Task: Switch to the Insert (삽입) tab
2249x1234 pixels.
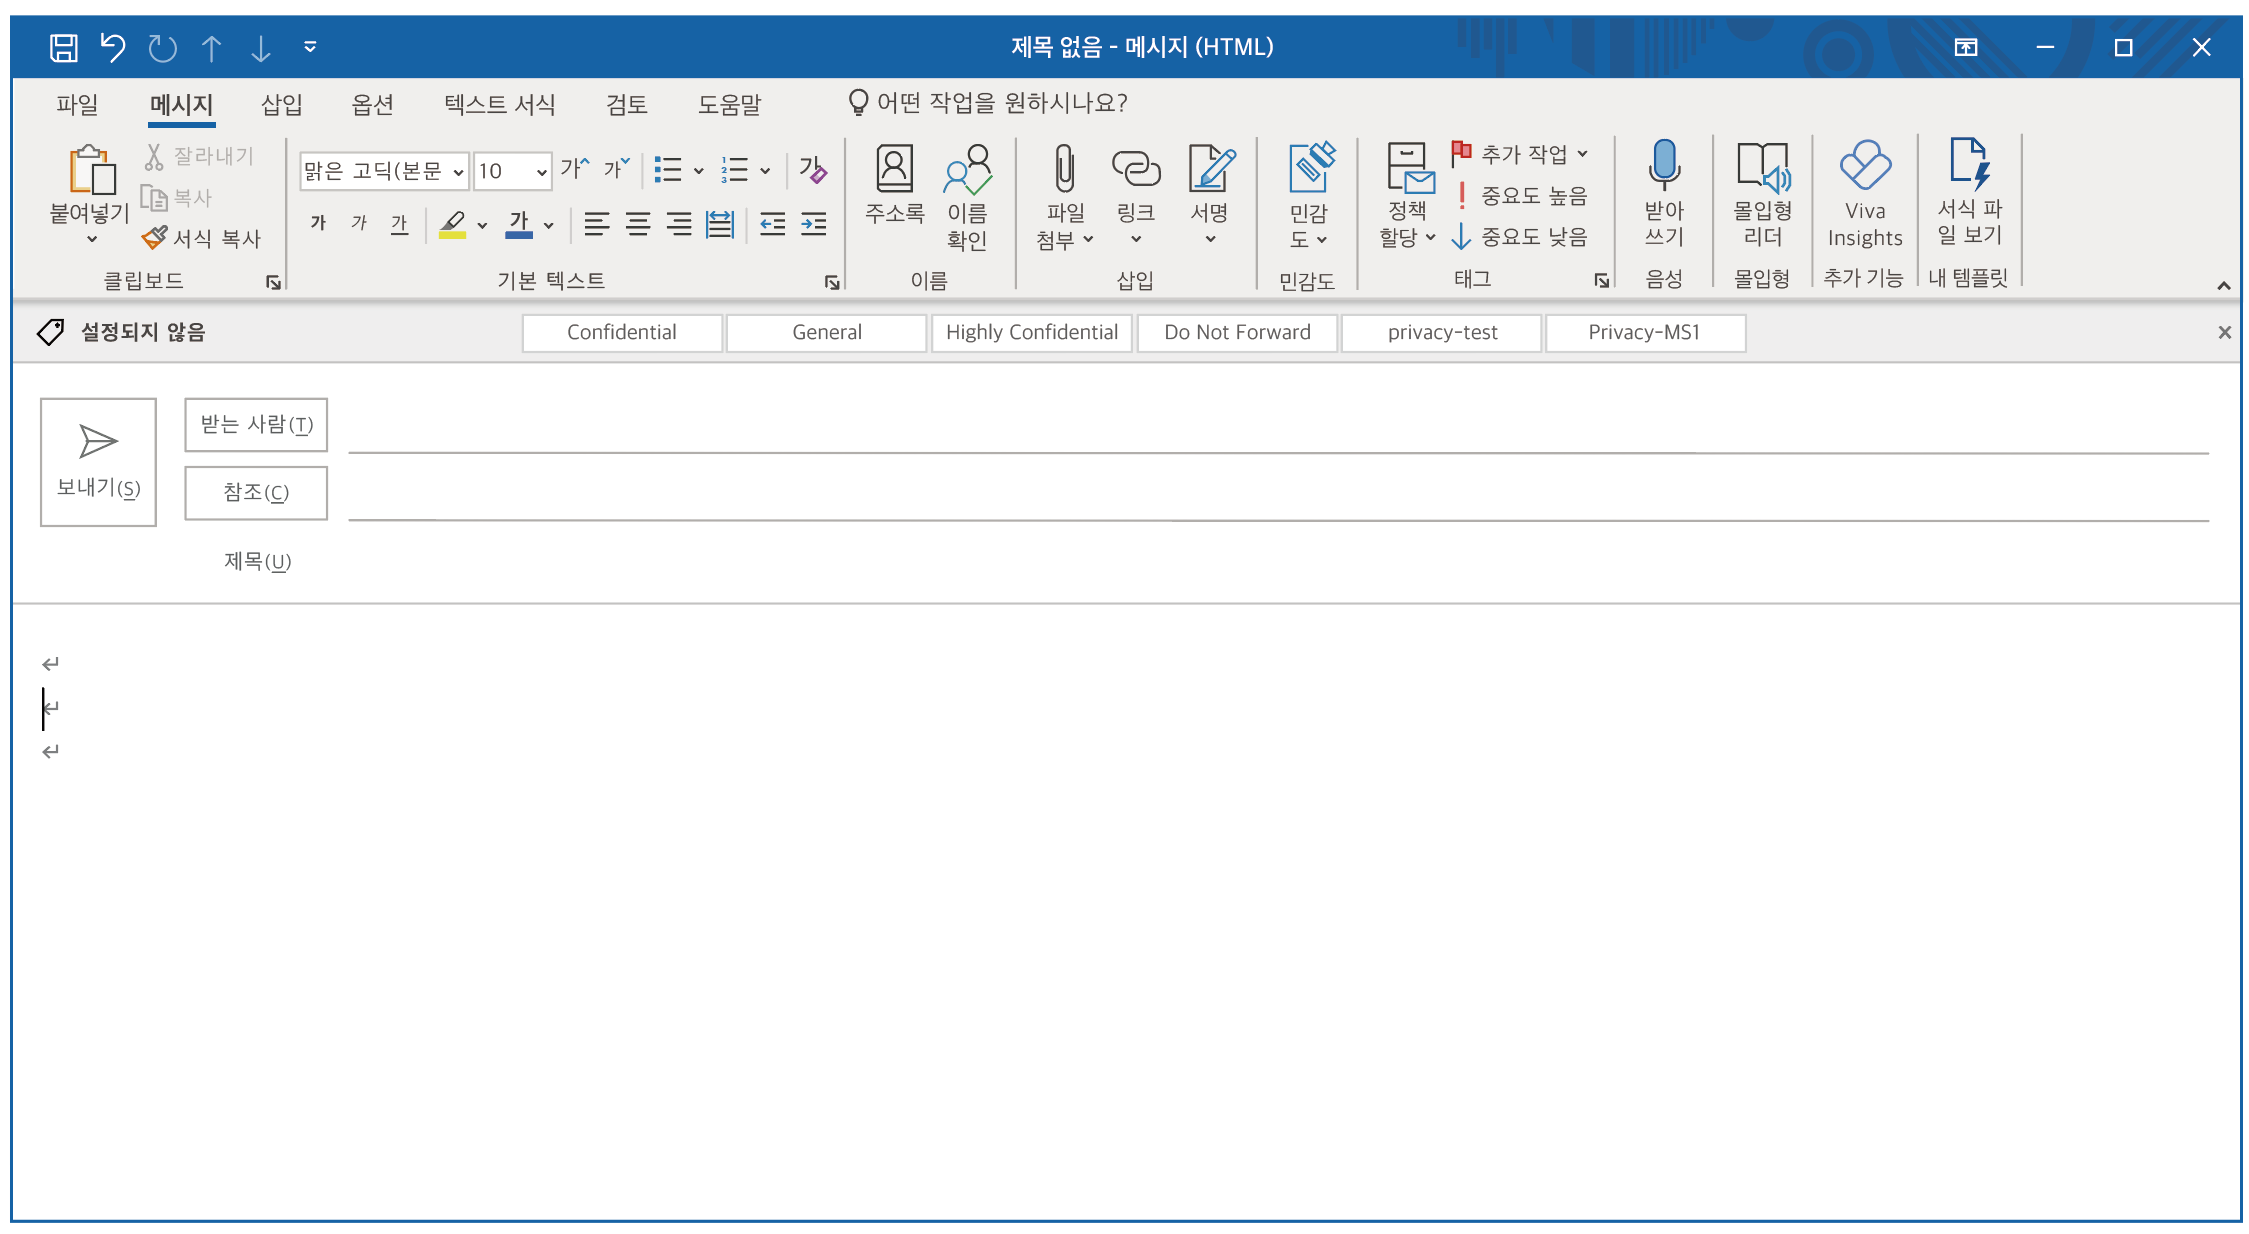Action: (281, 104)
